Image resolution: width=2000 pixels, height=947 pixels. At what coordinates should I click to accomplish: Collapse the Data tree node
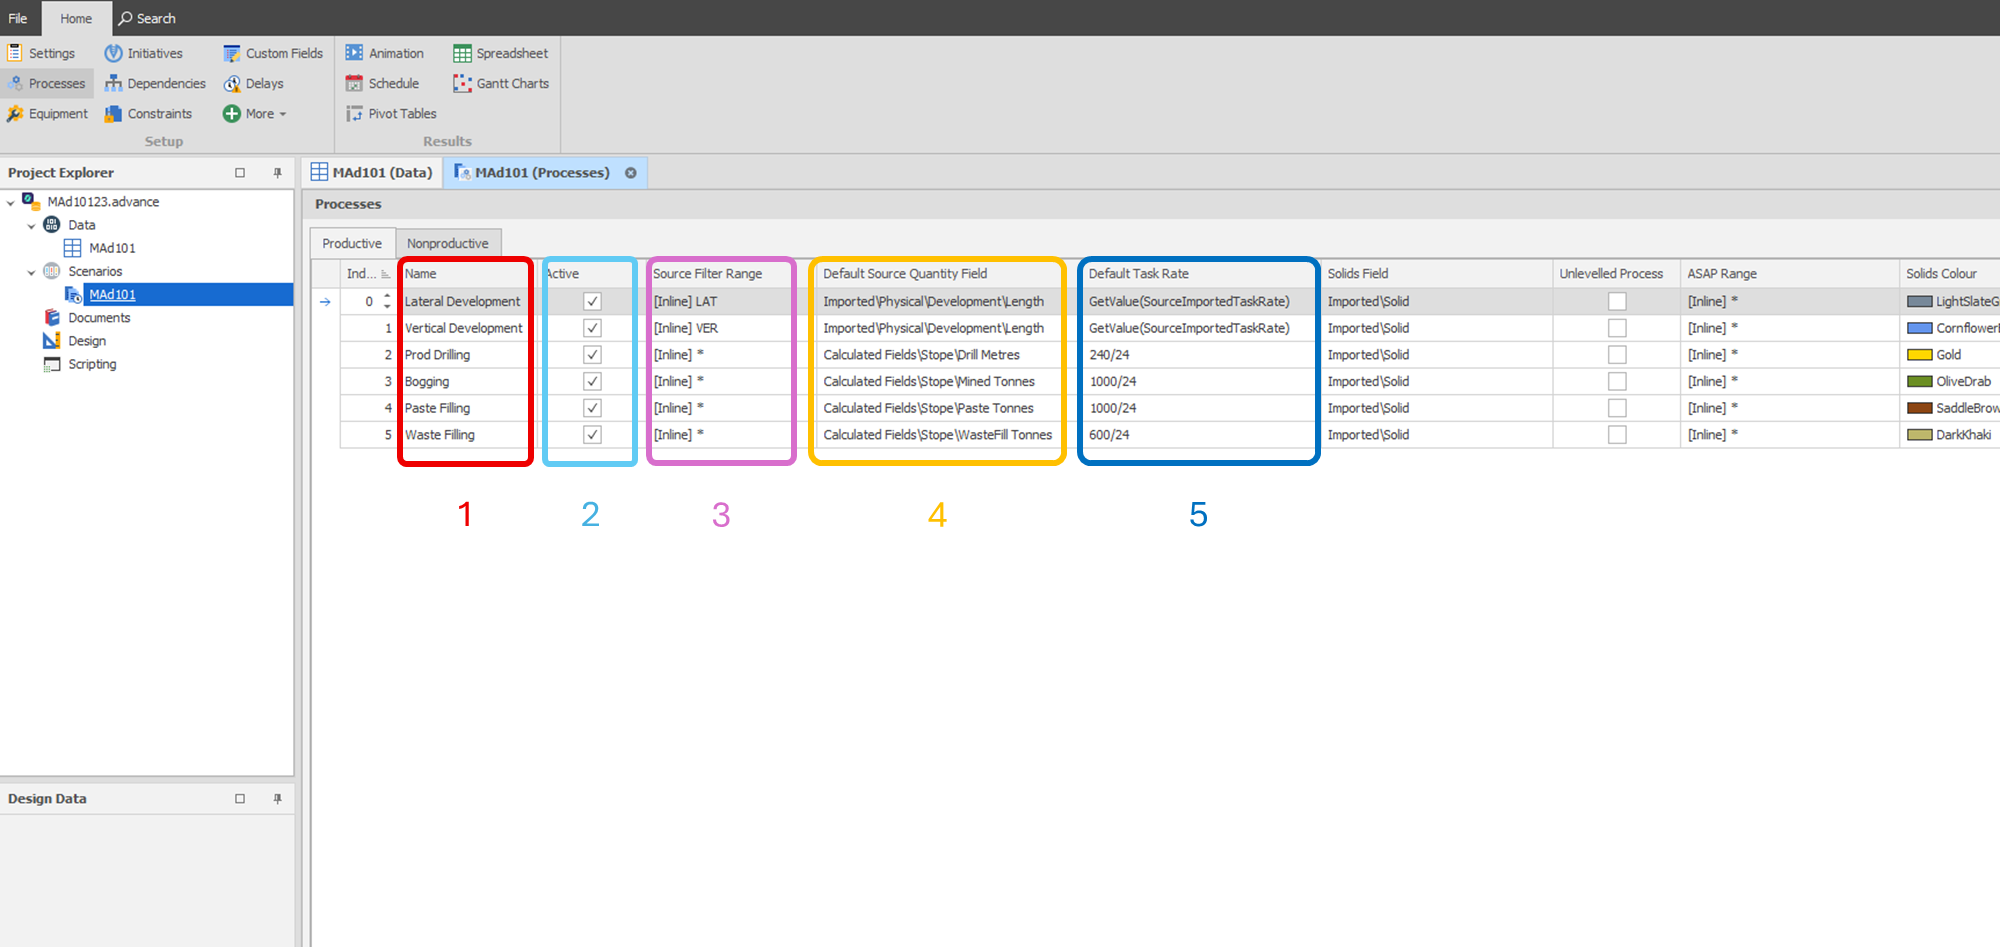[x=31, y=226]
